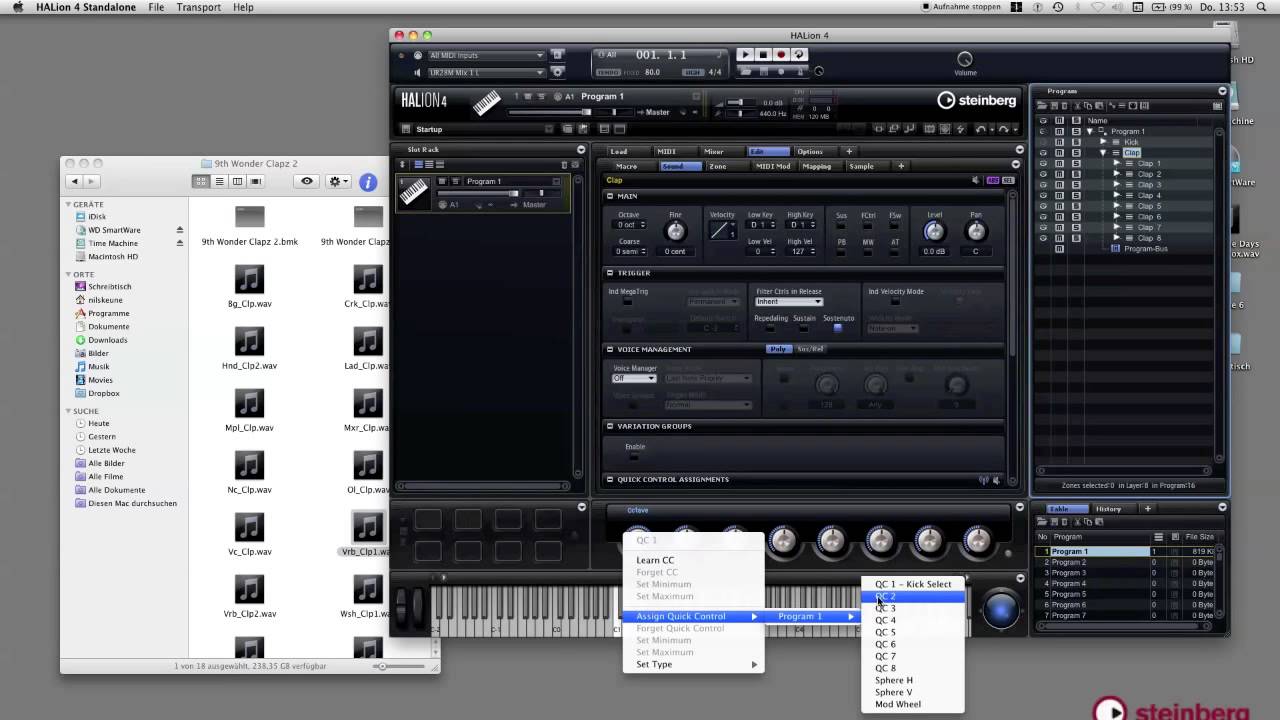Start playback with the Play transport button
Viewport: 1280px width, 720px height.
click(x=745, y=55)
